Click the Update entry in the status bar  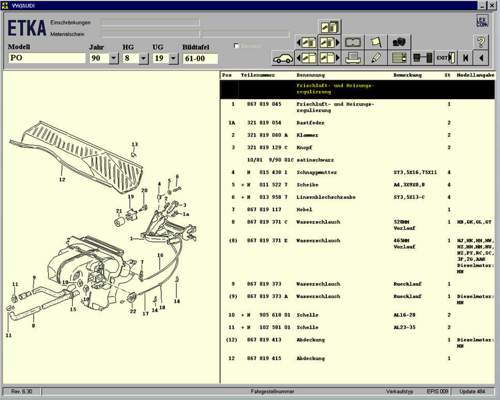point(472,391)
